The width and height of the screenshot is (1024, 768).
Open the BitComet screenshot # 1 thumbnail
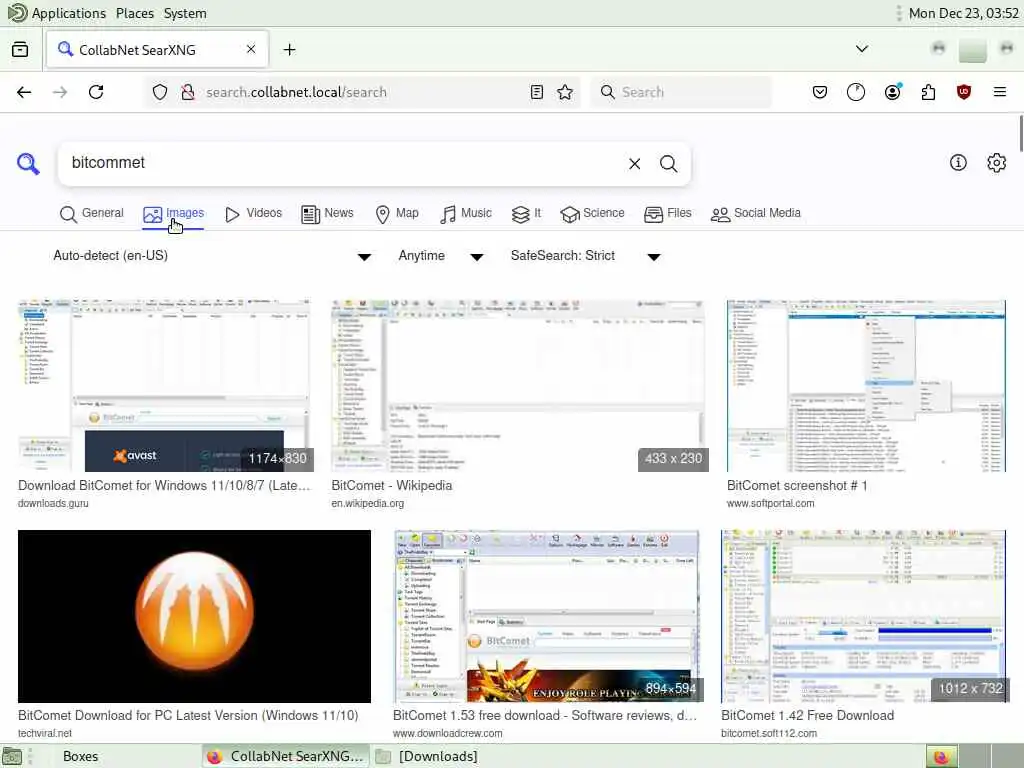click(x=866, y=386)
